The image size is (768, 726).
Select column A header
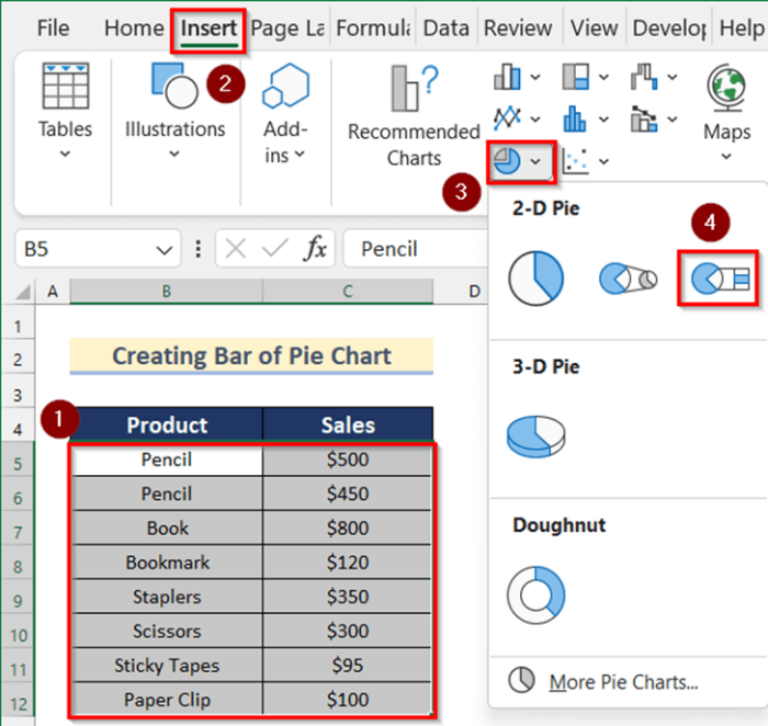pyautogui.click(x=52, y=291)
